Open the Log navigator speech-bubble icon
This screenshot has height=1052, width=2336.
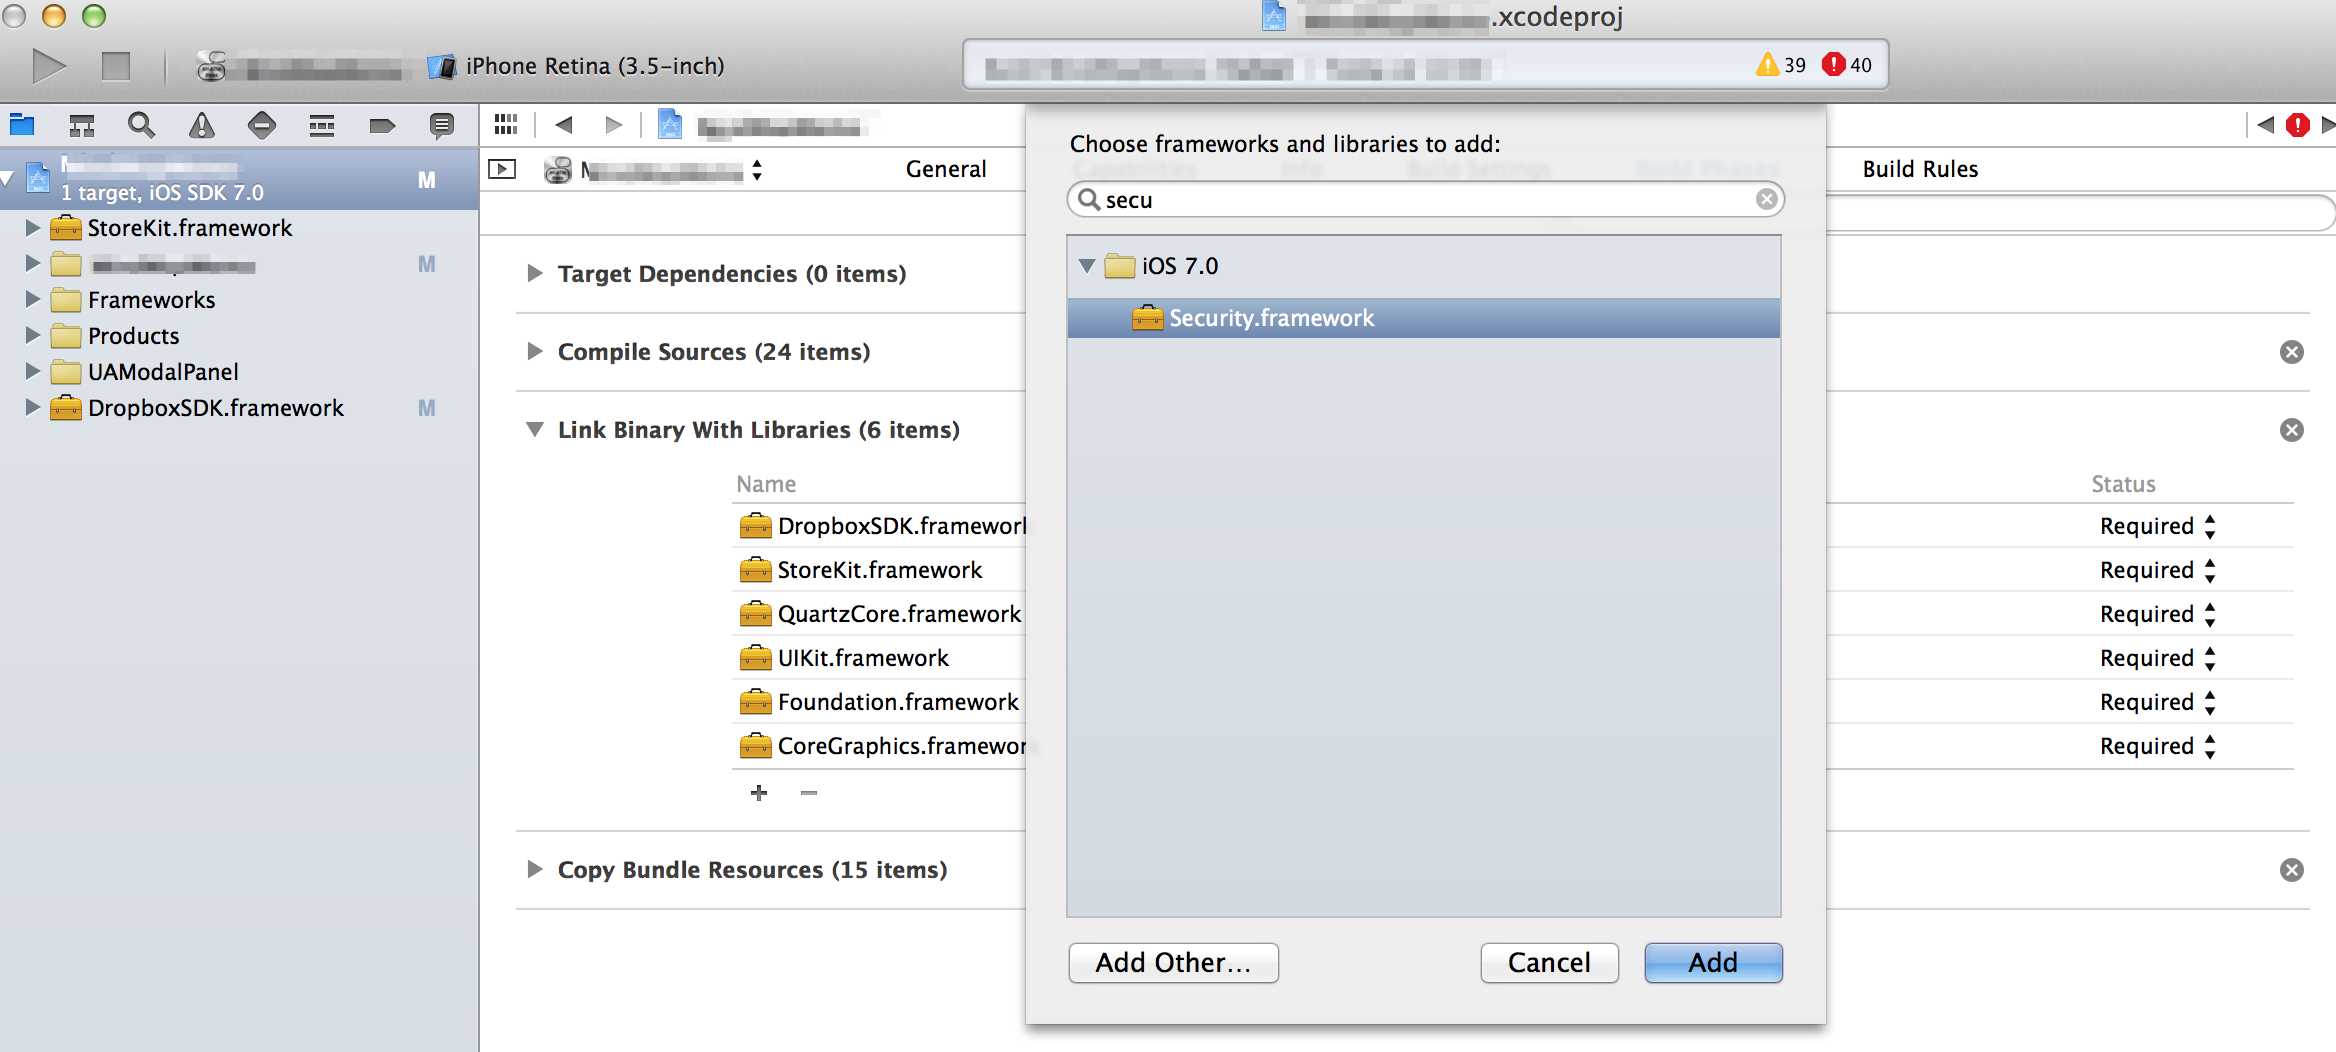click(x=441, y=125)
